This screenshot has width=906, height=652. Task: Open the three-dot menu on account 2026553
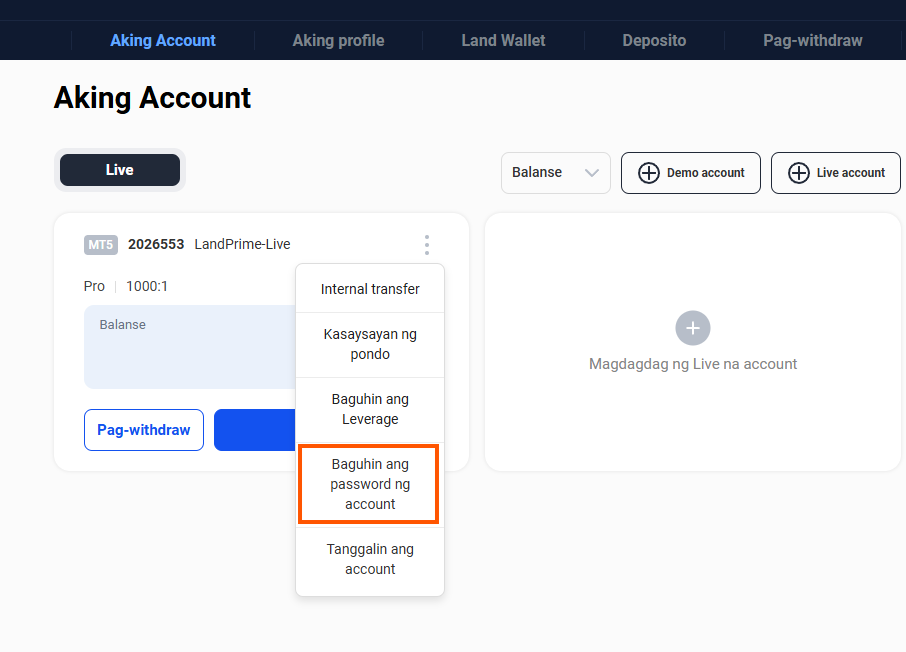tap(427, 245)
